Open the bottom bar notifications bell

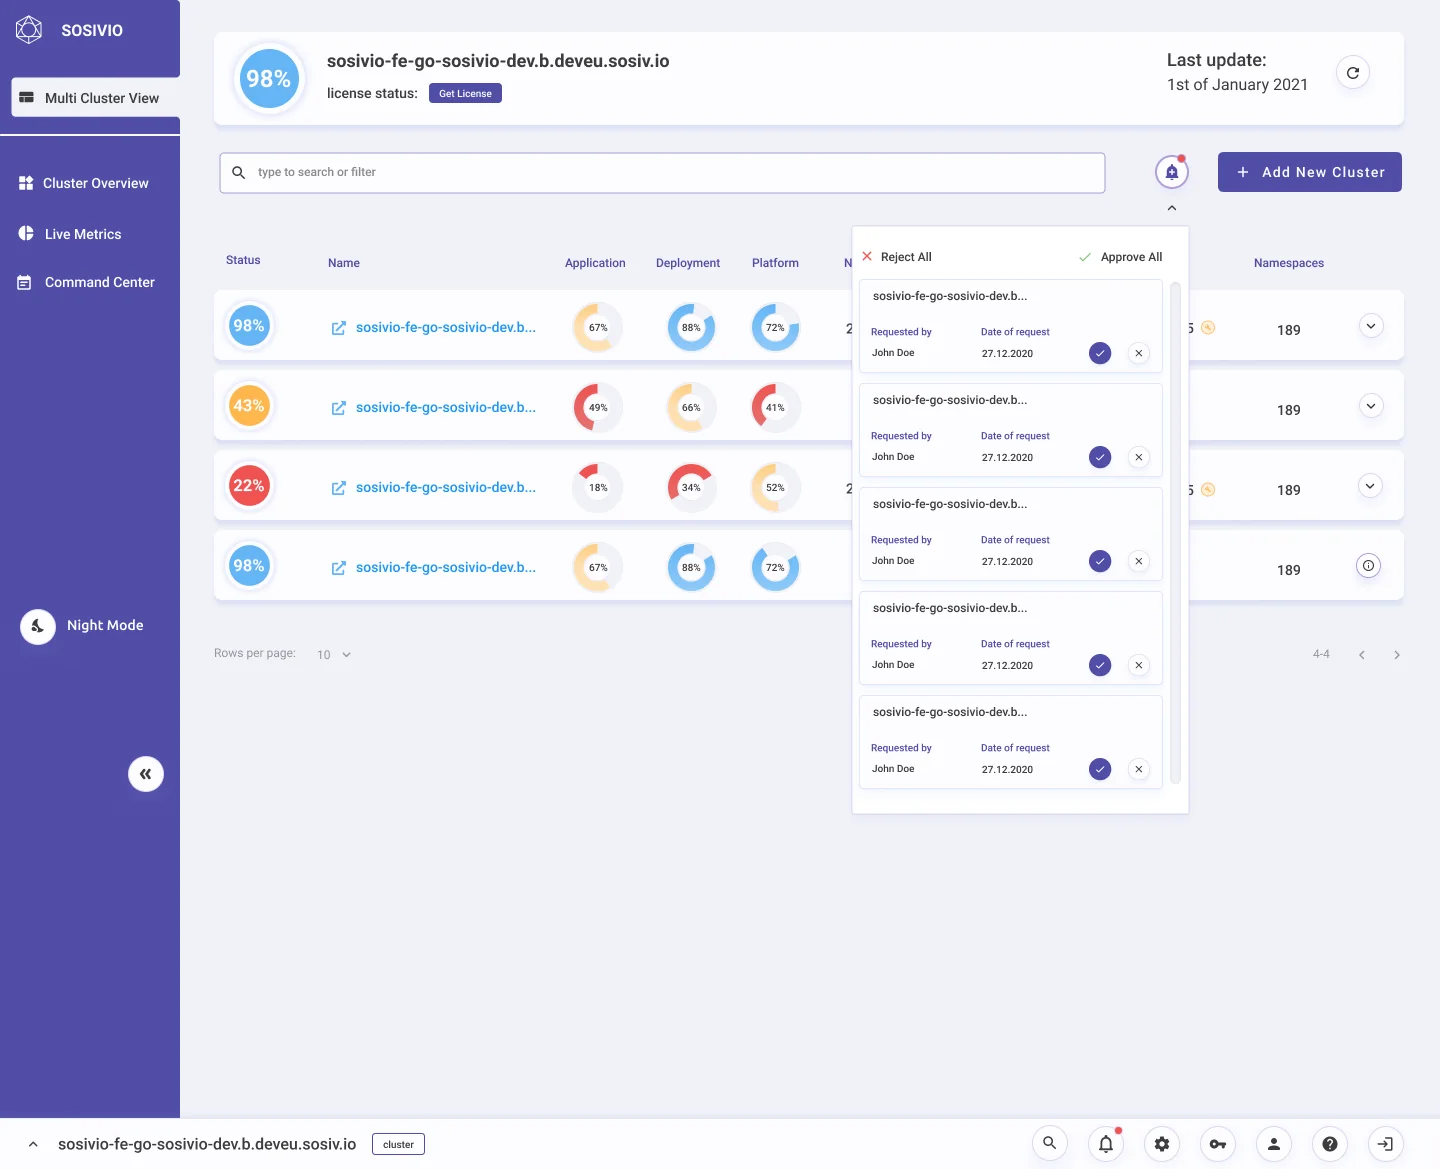pos(1106,1143)
